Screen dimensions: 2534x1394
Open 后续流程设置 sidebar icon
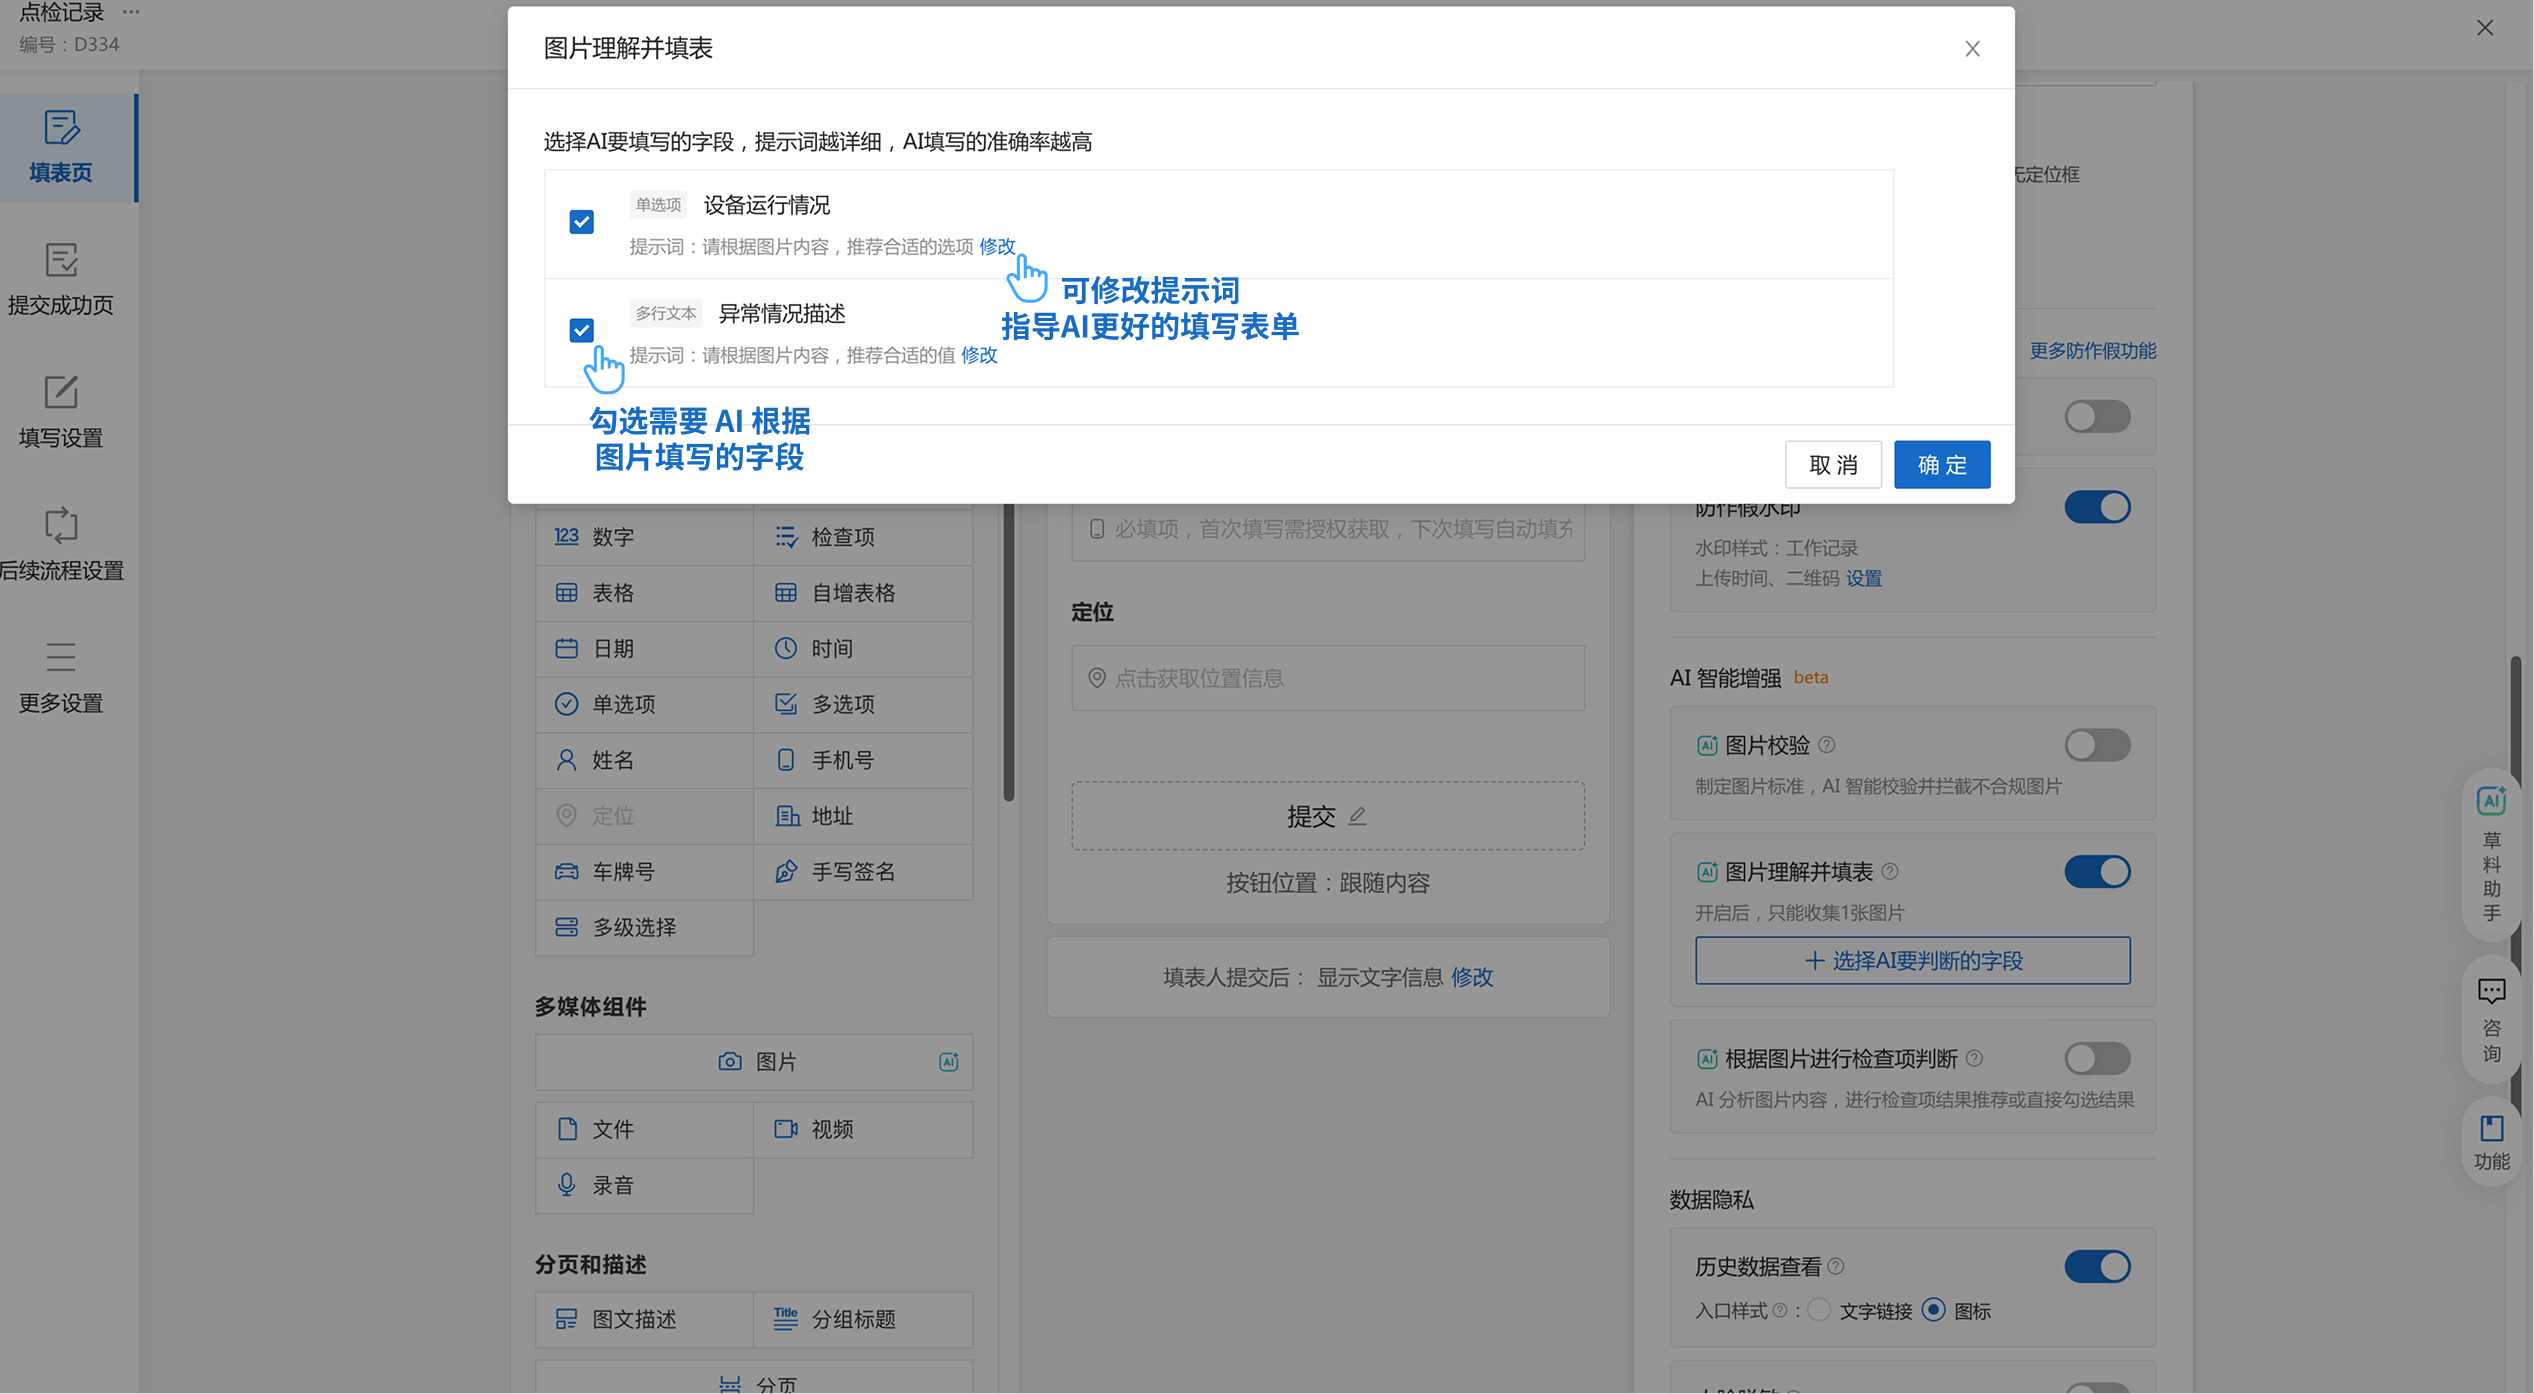coord(61,544)
